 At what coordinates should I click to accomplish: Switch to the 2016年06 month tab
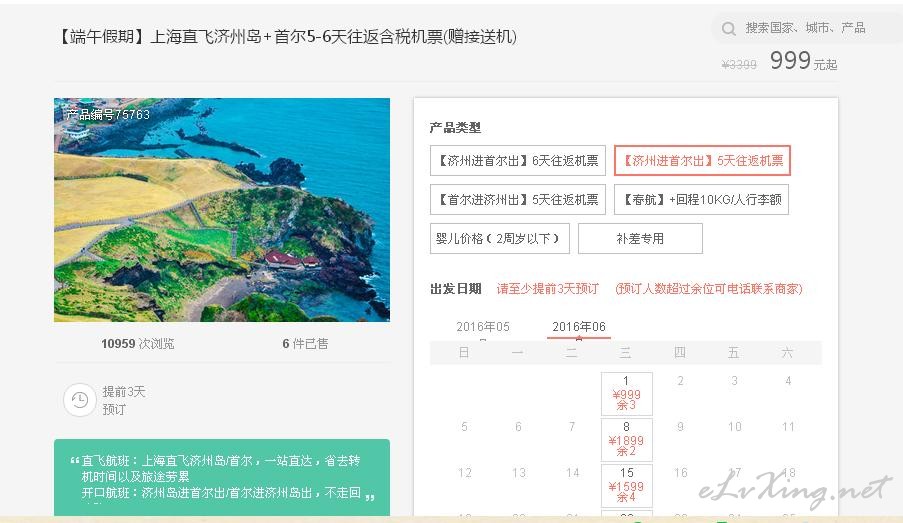579,327
